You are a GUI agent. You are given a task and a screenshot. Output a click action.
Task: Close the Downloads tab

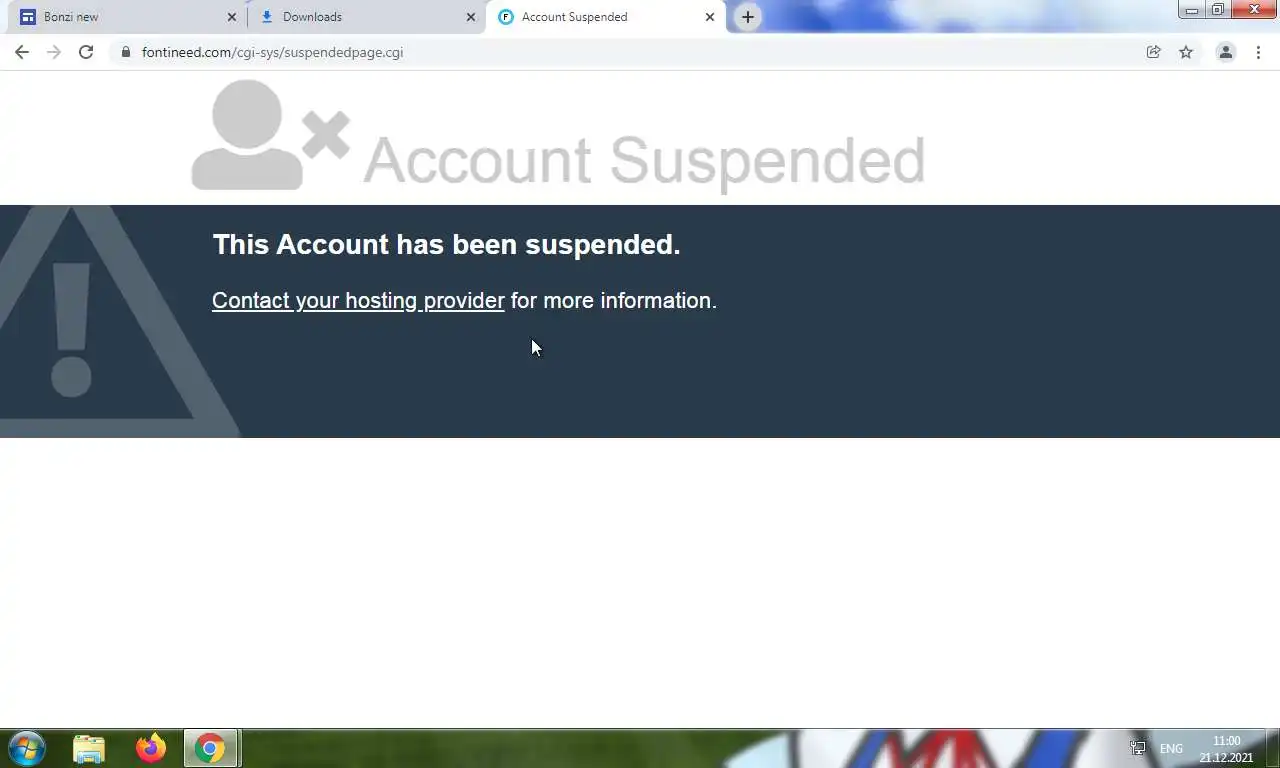coord(471,17)
